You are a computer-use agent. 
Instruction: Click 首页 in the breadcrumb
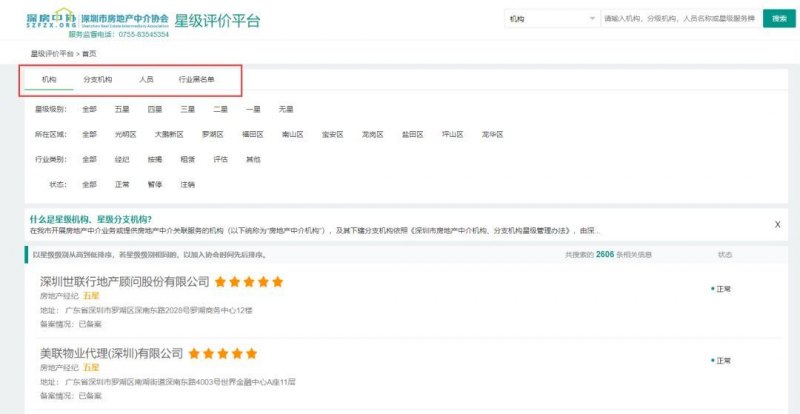89,53
